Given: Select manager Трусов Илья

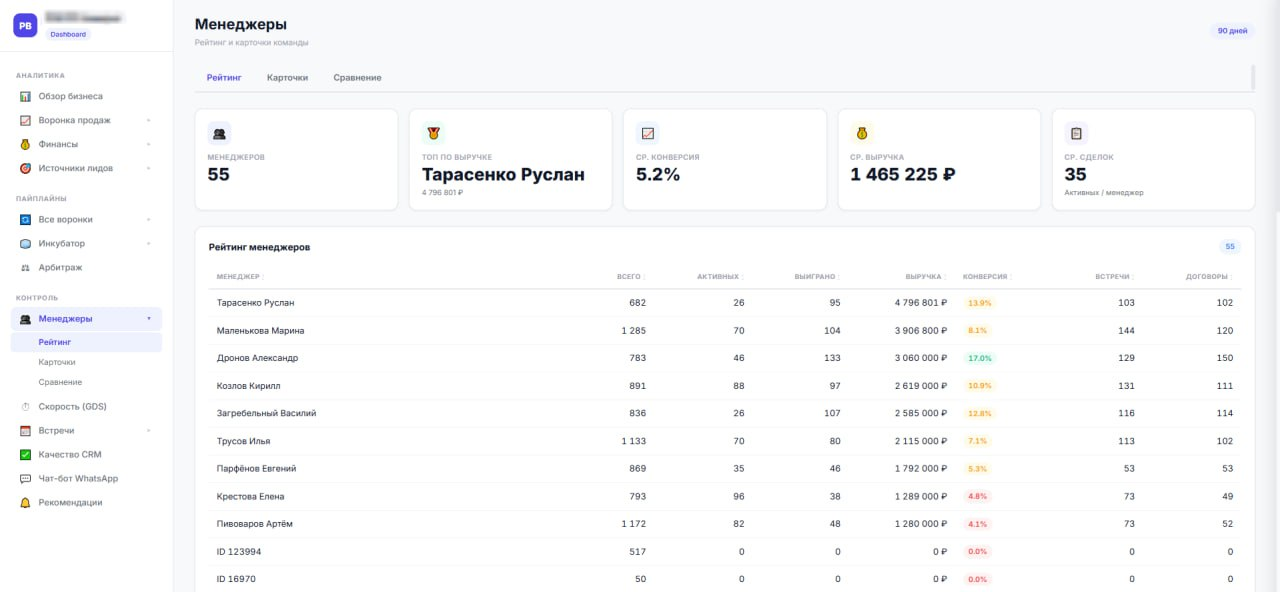Looking at the screenshot, I should 243,441.
